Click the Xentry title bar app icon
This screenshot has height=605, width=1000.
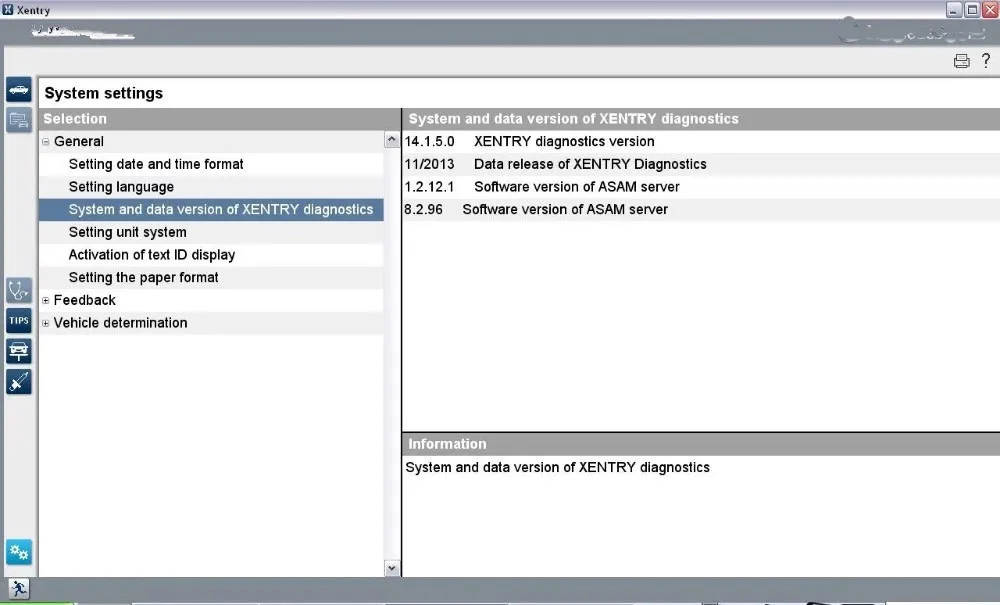pyautogui.click(x=8, y=10)
